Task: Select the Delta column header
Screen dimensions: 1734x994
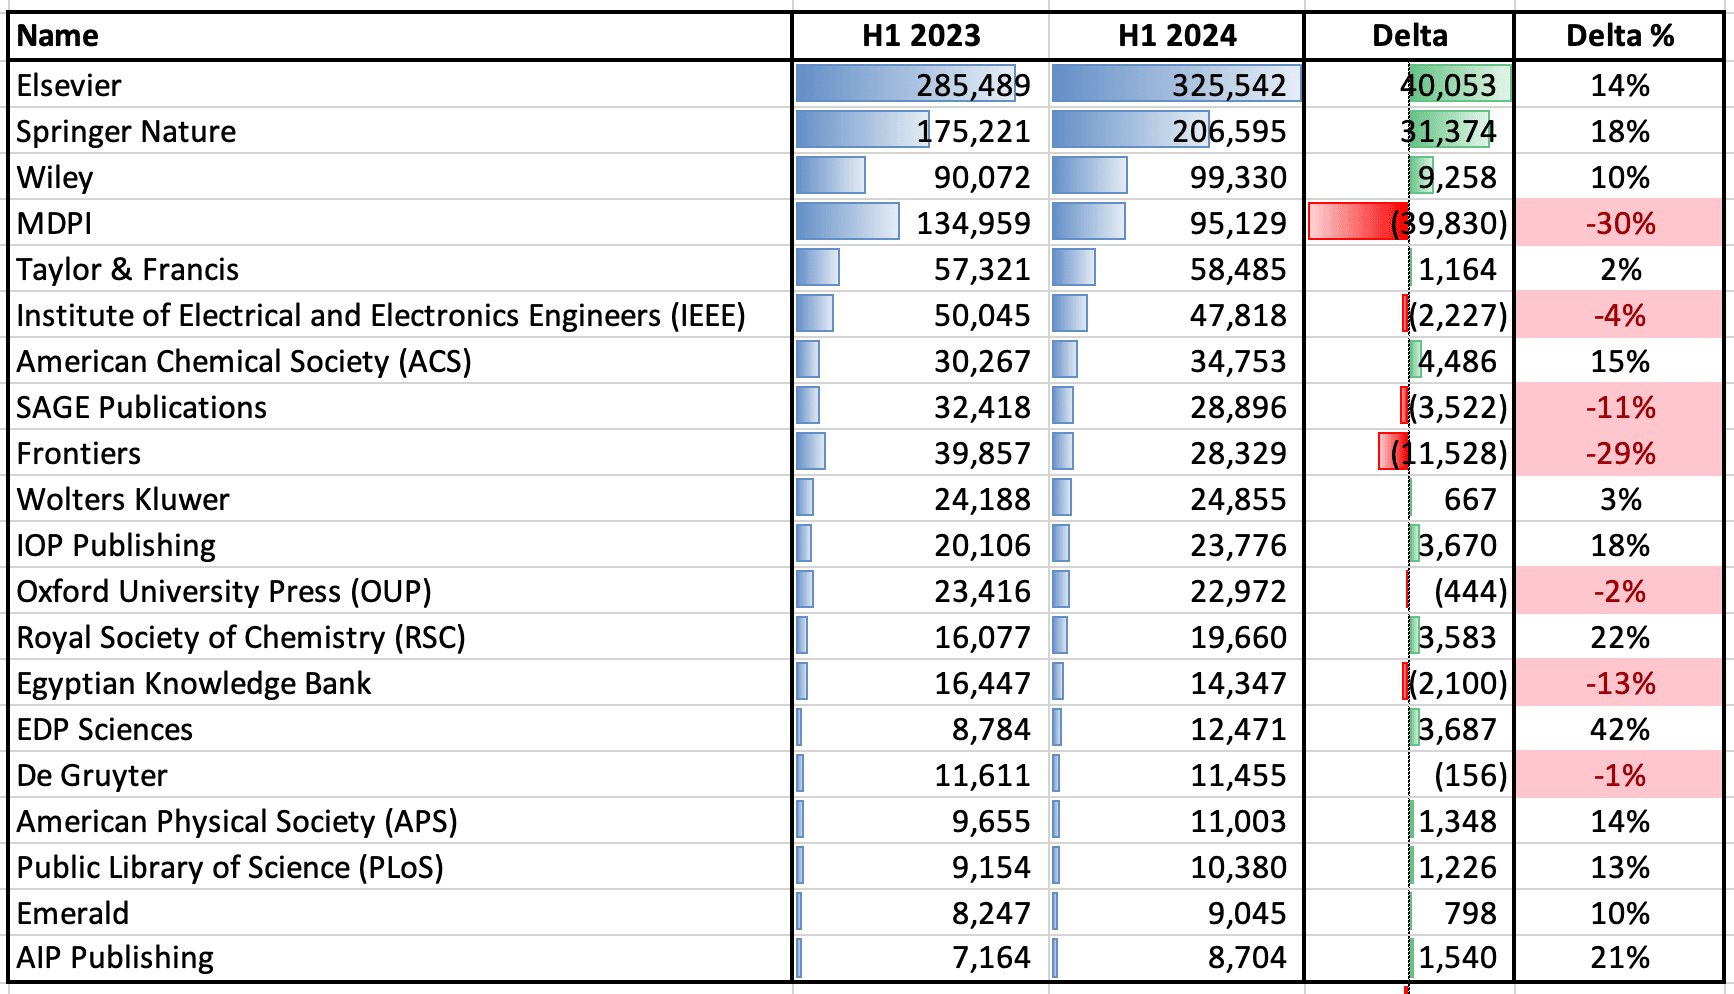Action: [1410, 36]
